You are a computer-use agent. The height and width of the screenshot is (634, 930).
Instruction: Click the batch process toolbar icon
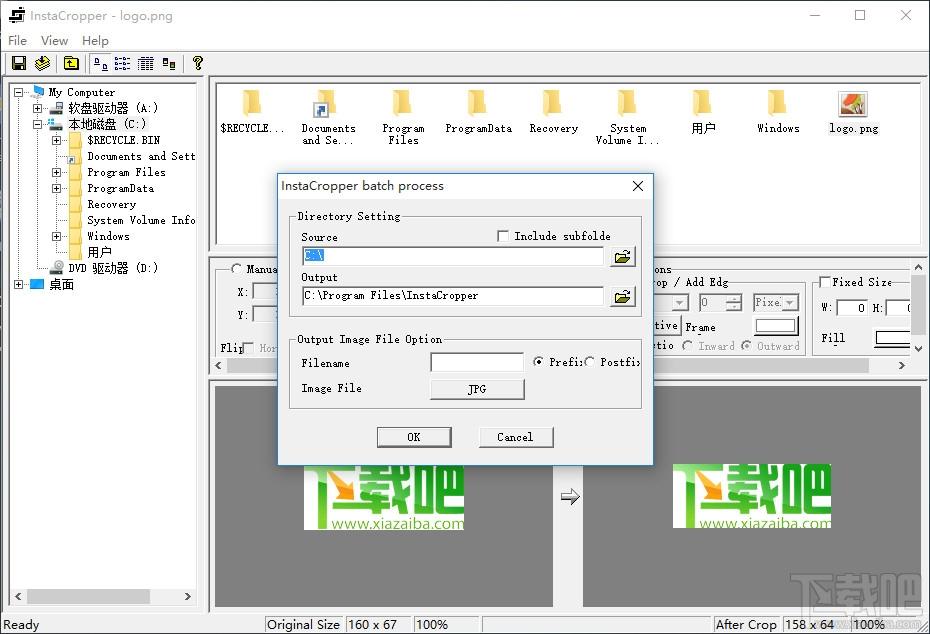[42, 63]
